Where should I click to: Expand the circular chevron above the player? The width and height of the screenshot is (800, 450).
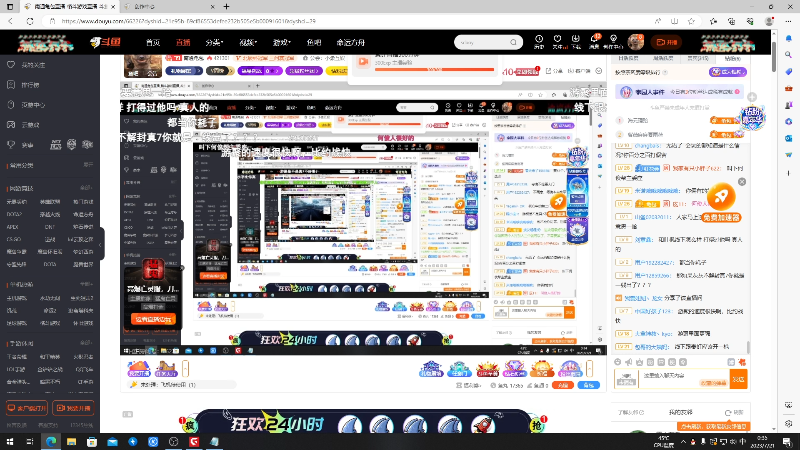pyautogui.click(x=599, y=71)
